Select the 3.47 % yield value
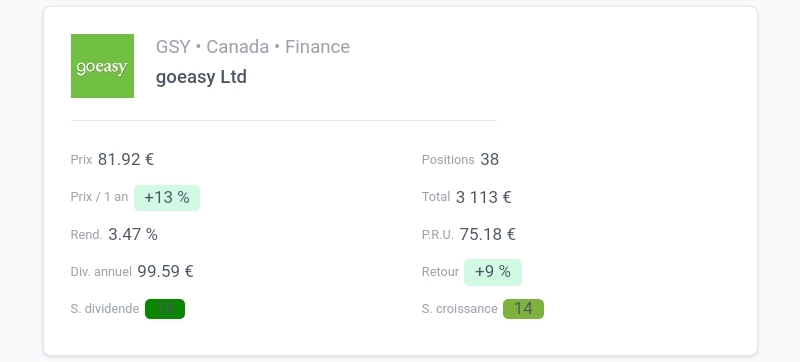The width and height of the screenshot is (800, 362). tap(133, 235)
